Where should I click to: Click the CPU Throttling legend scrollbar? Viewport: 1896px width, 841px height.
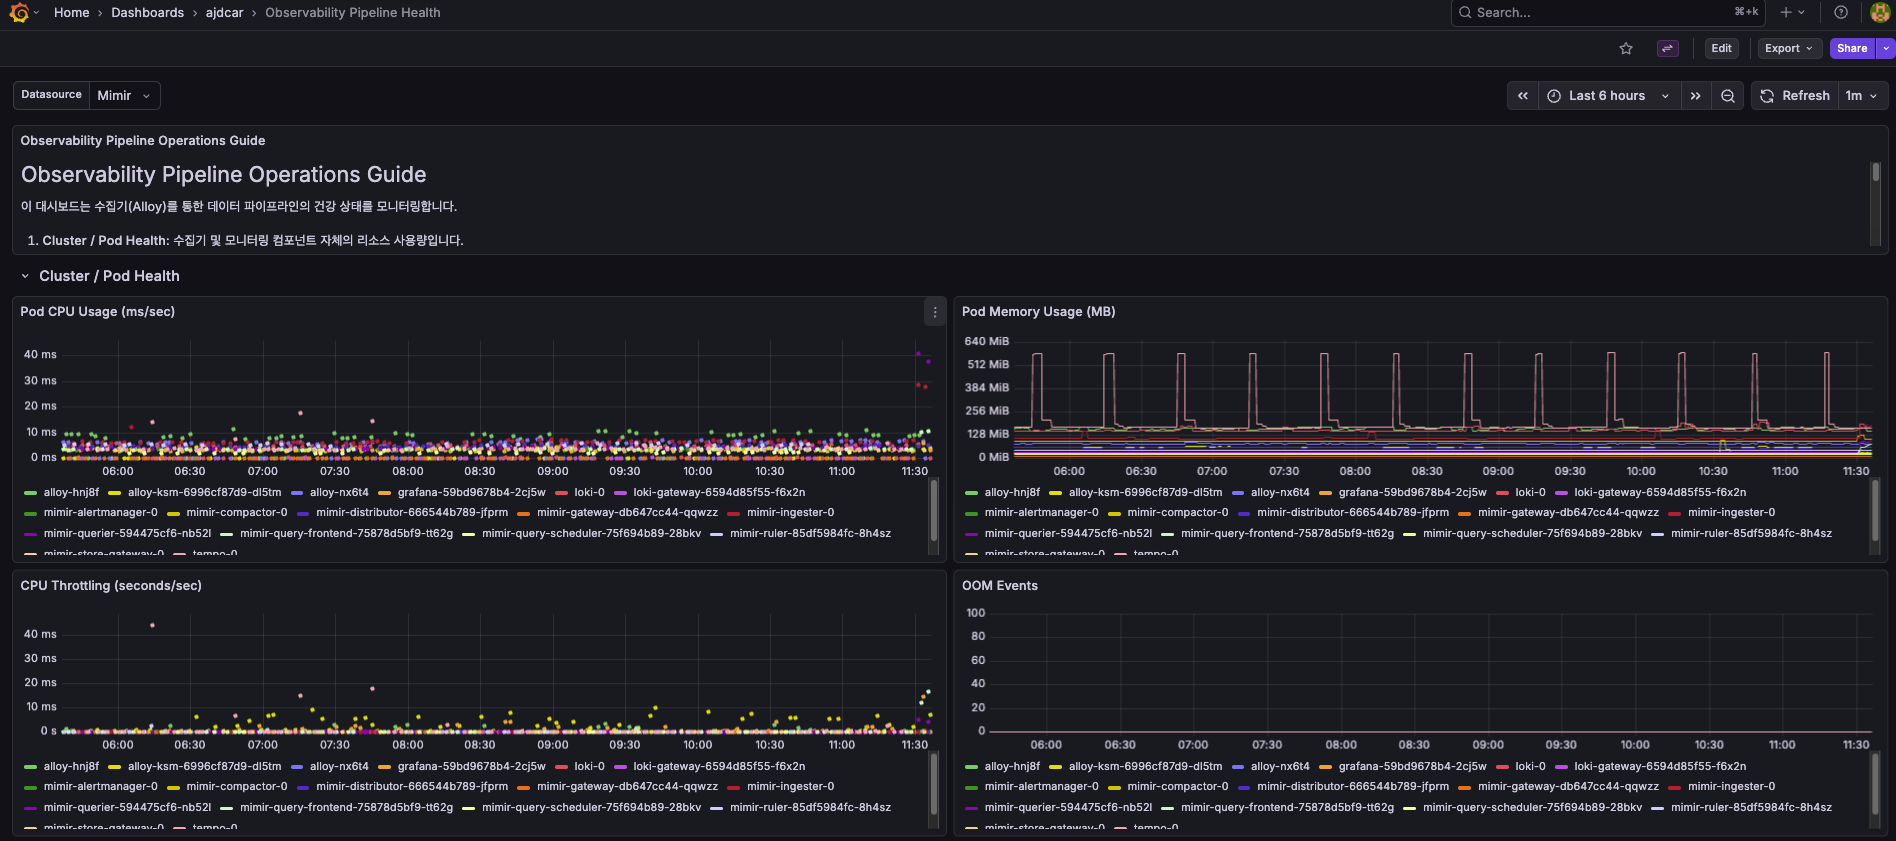(x=934, y=789)
